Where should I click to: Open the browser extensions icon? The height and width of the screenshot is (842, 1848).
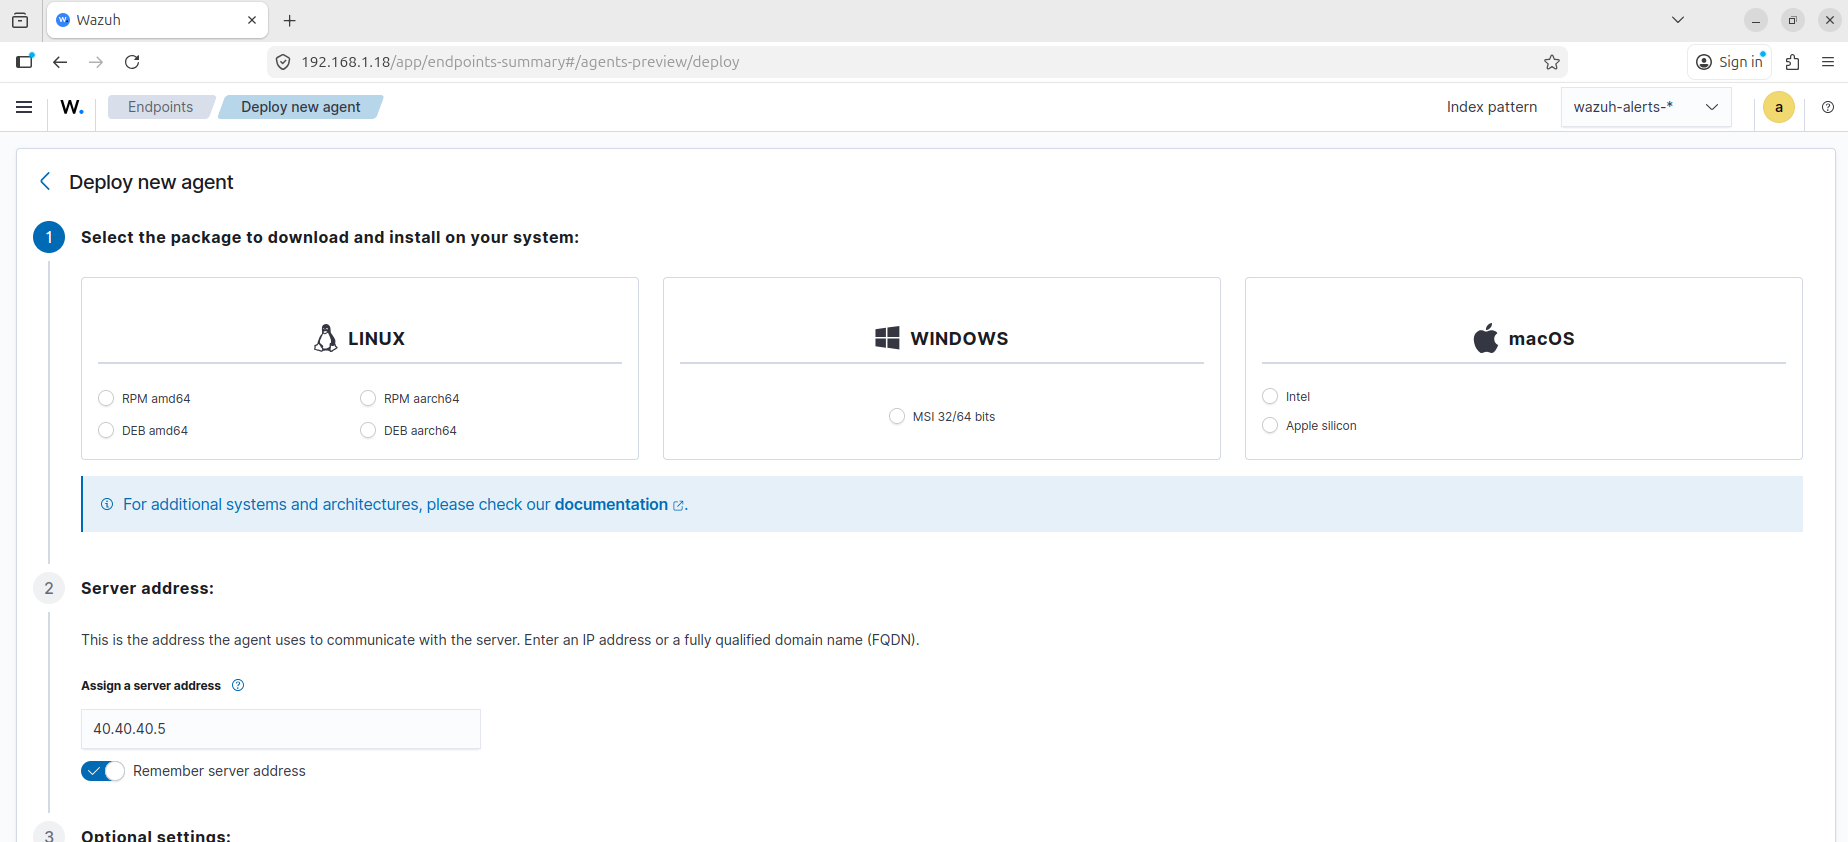point(1792,62)
